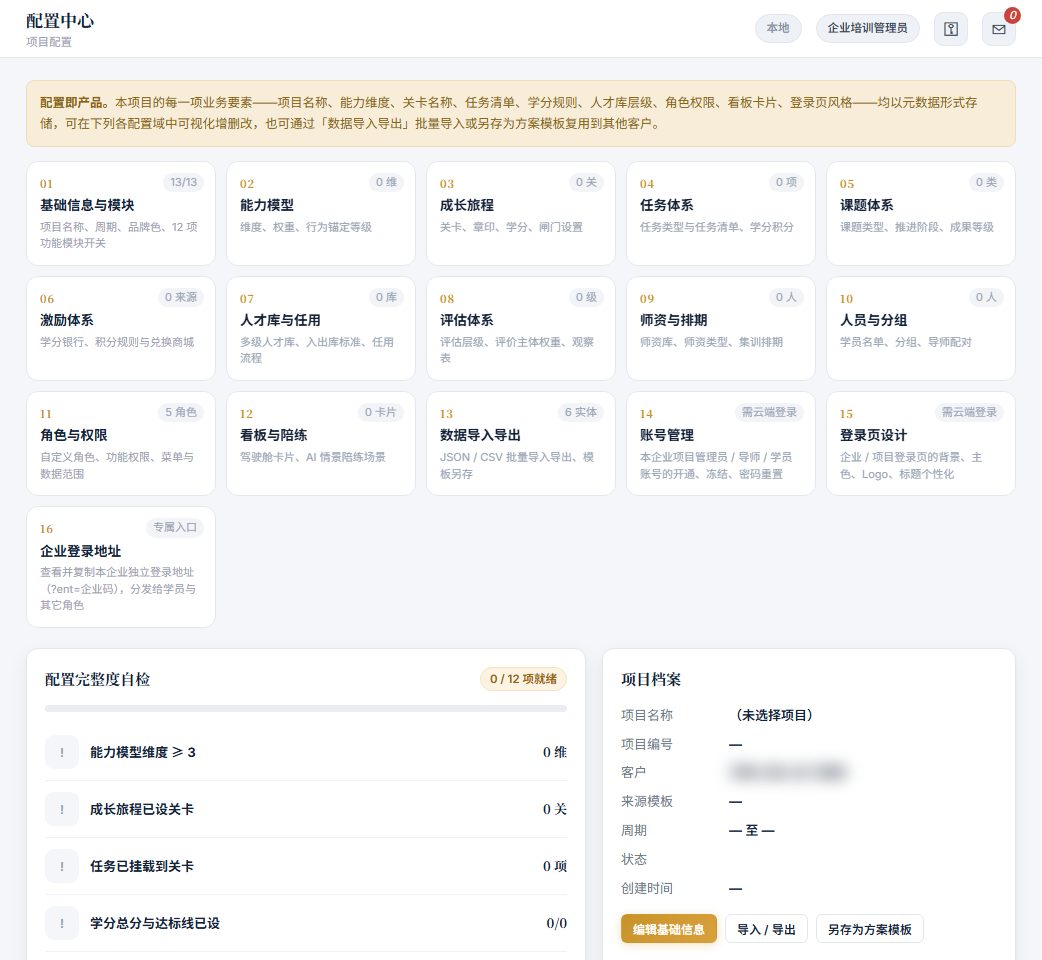
Task: Open the 师资与排期 card
Action: point(721,328)
